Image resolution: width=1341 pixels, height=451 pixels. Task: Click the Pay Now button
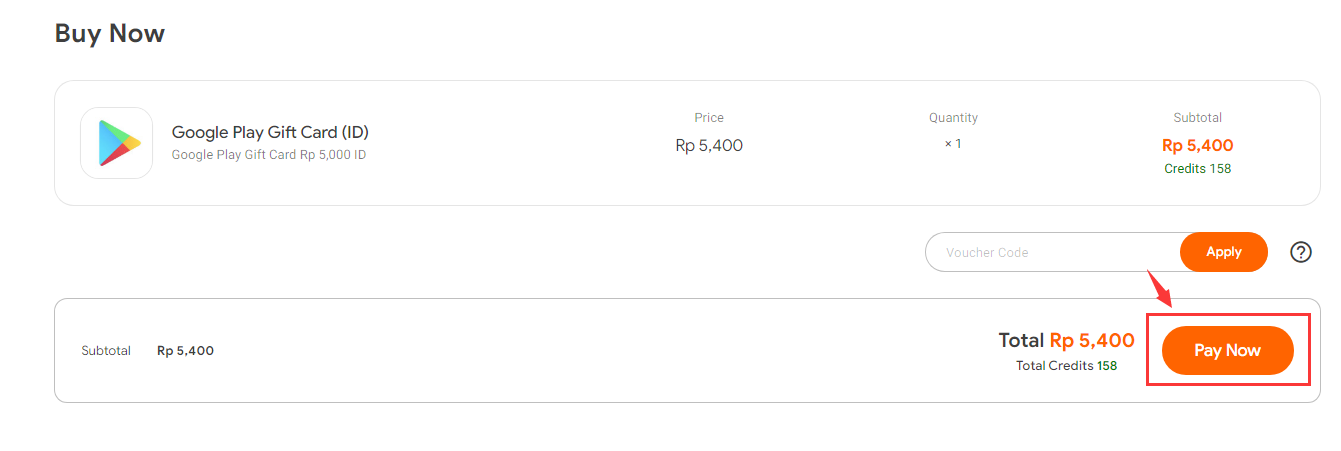[x=1228, y=350]
